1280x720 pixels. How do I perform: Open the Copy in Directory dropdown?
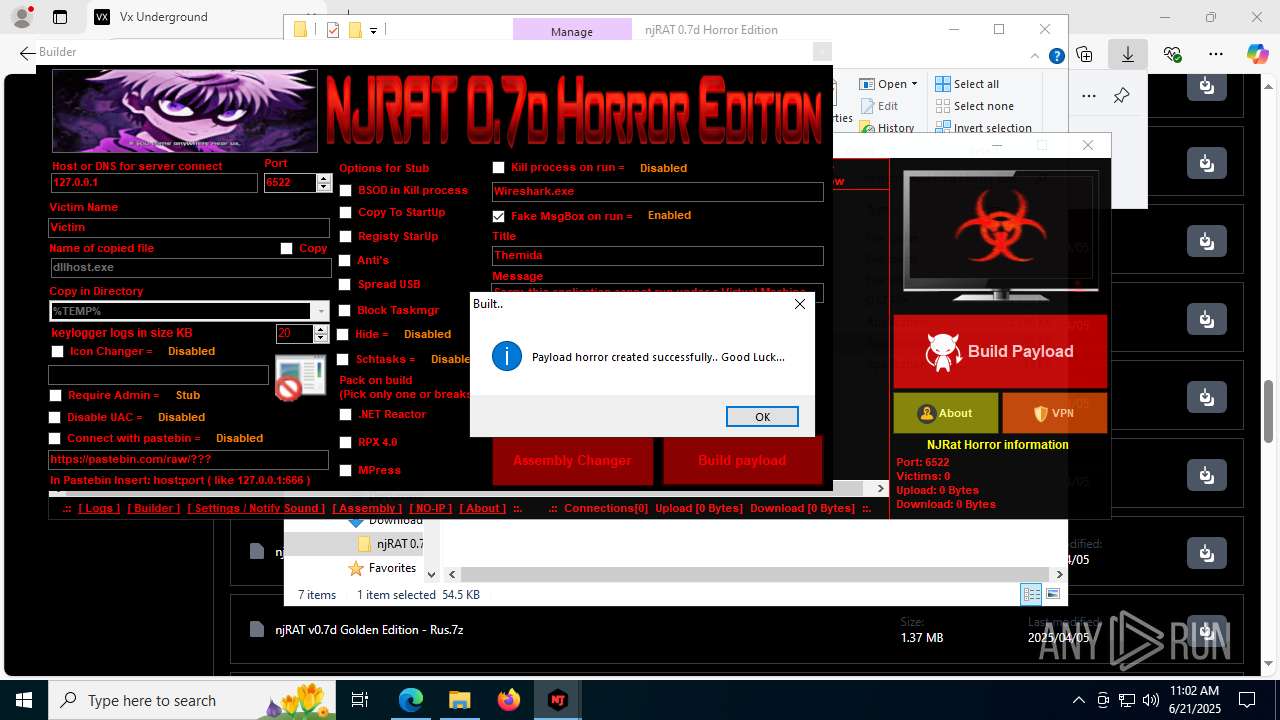tap(321, 311)
